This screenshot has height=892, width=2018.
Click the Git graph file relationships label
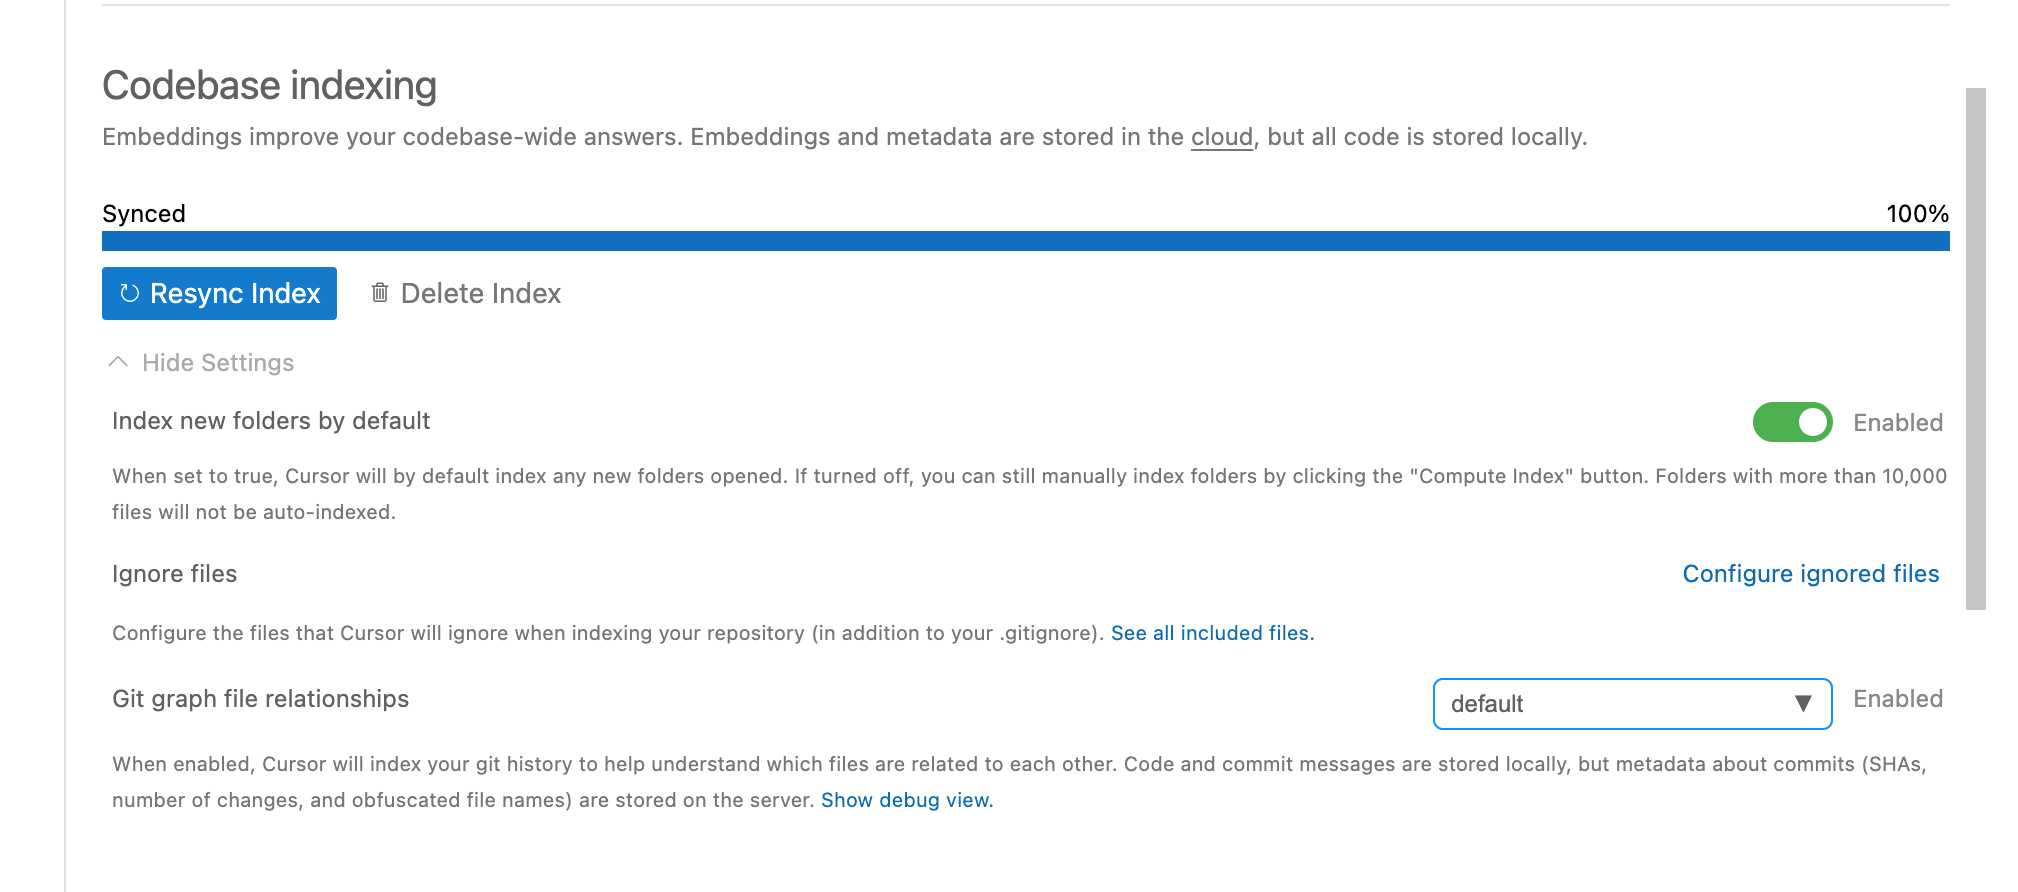click(261, 699)
